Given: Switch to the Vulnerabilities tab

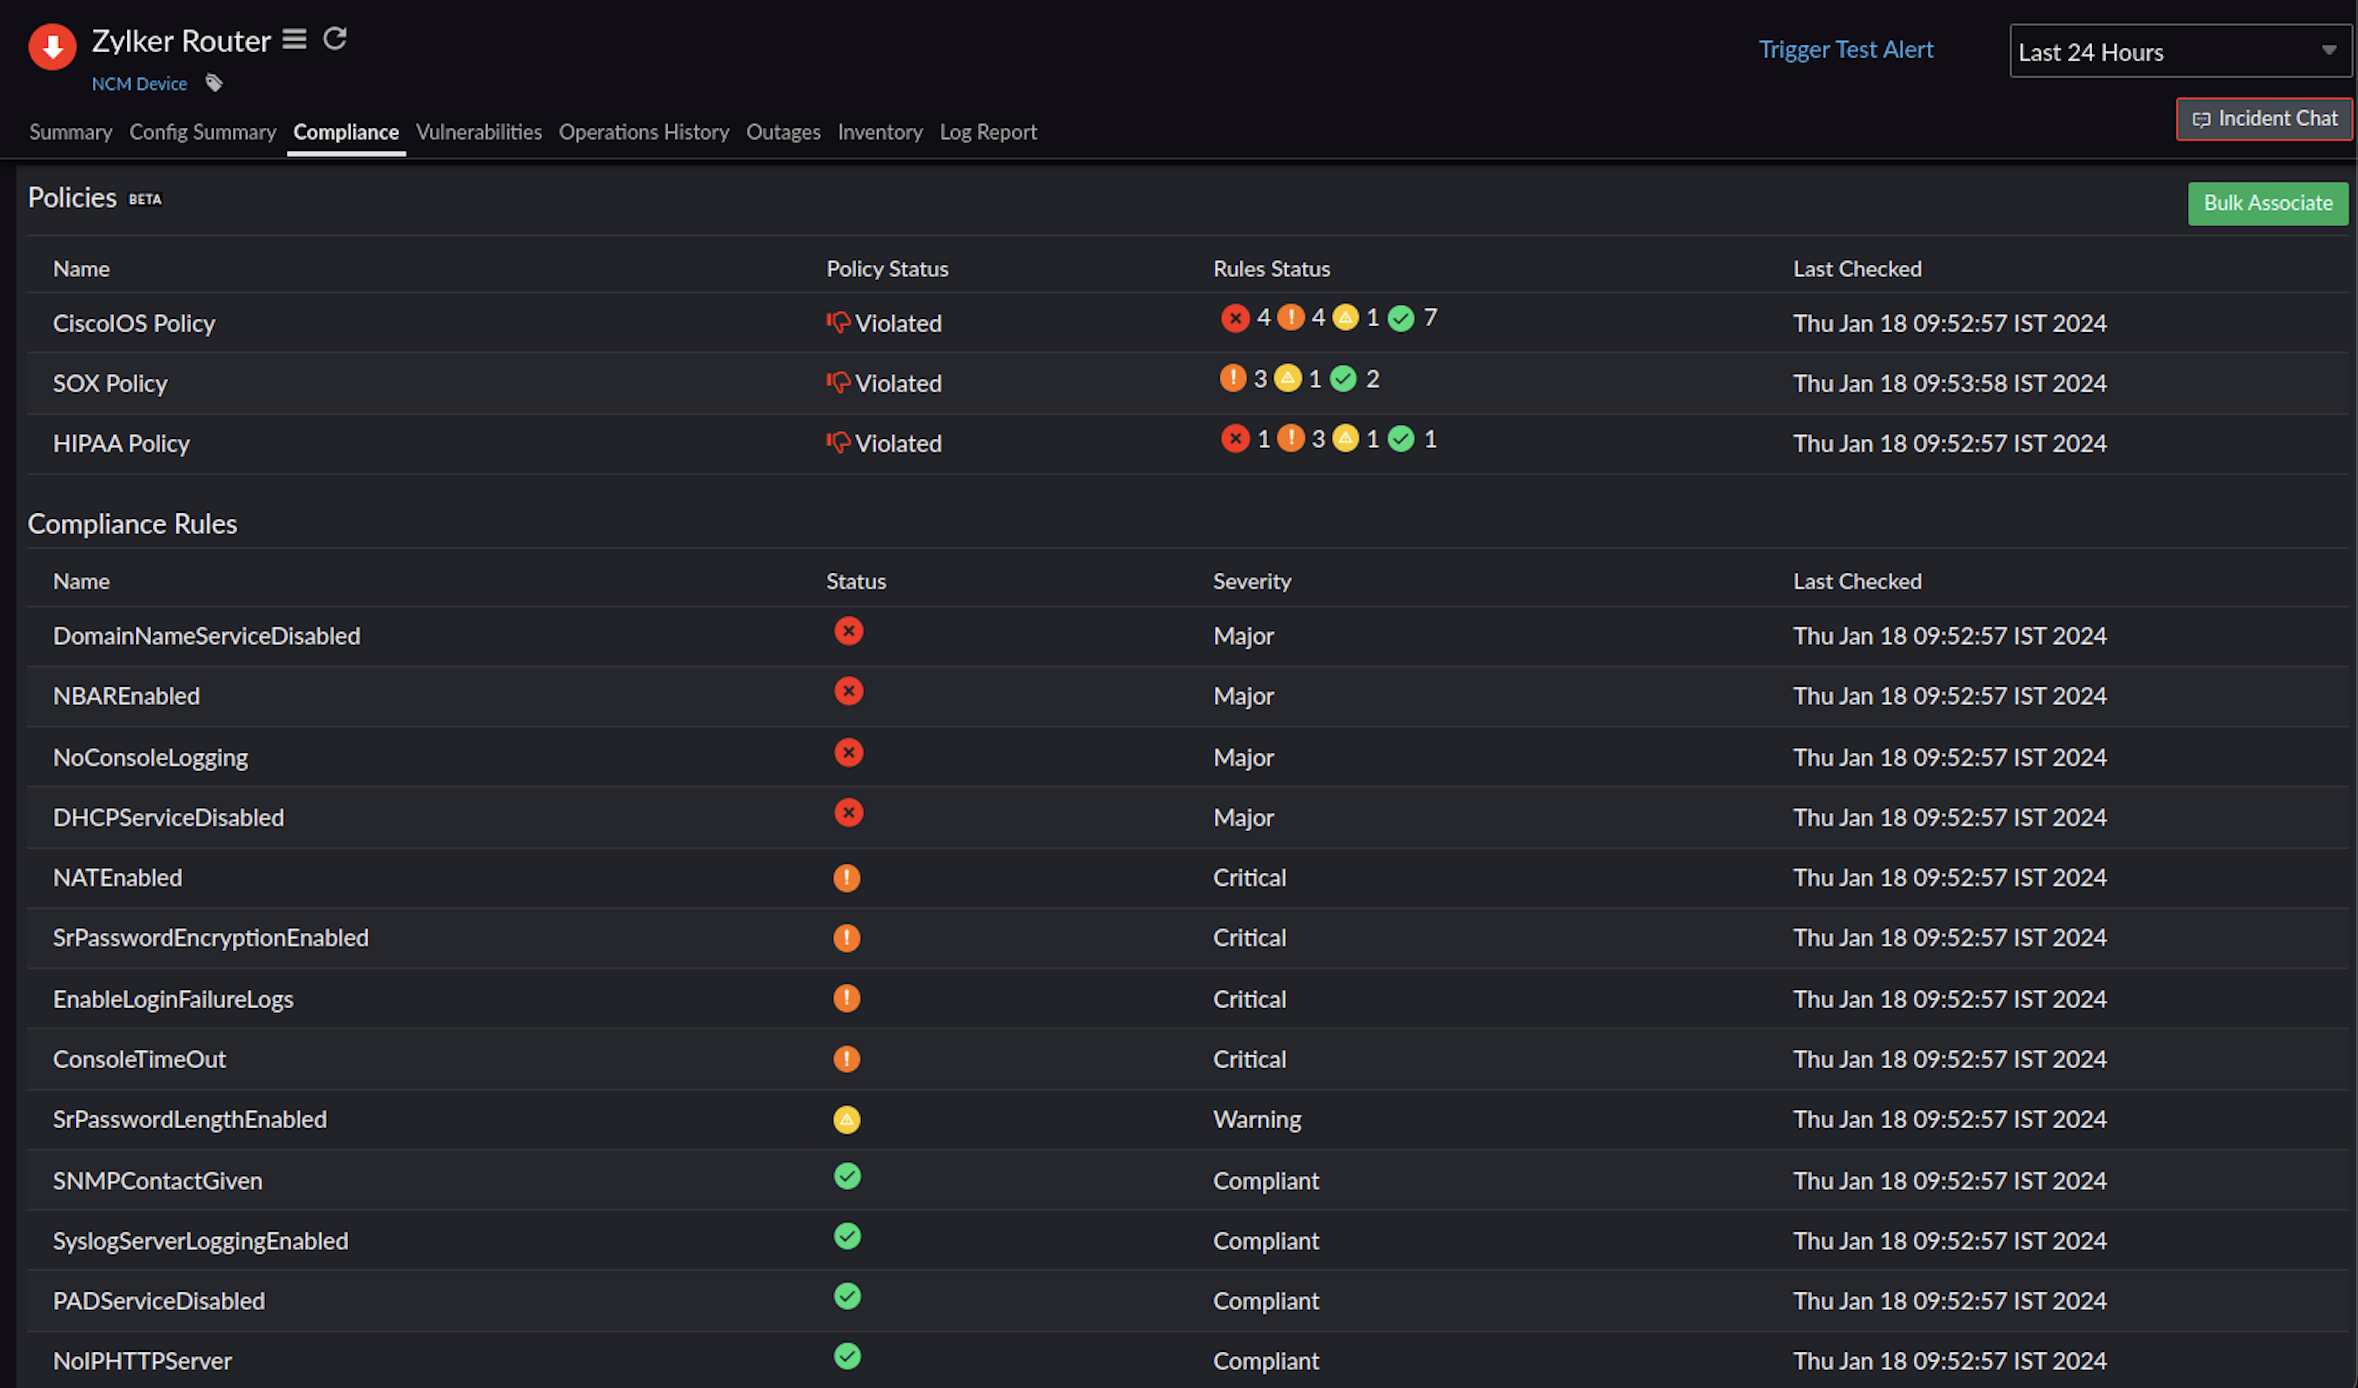Looking at the screenshot, I should pyautogui.click(x=478, y=132).
